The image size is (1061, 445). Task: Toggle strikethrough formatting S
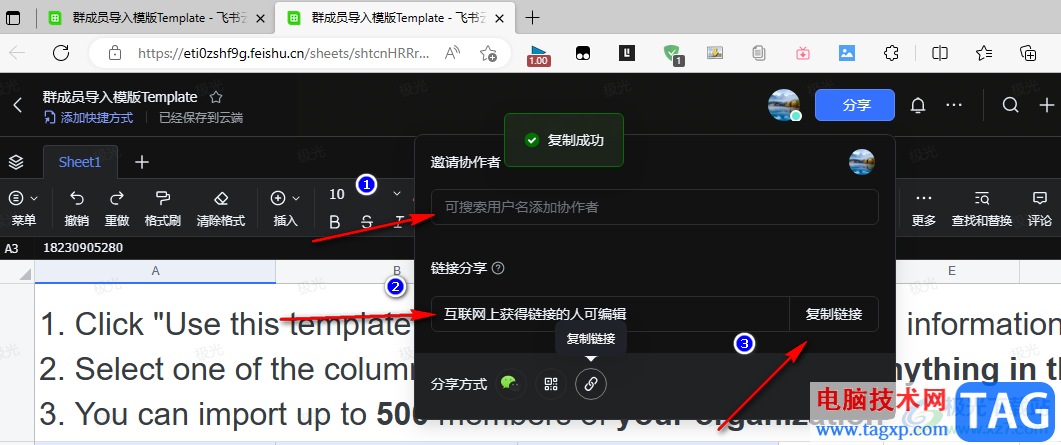click(367, 221)
